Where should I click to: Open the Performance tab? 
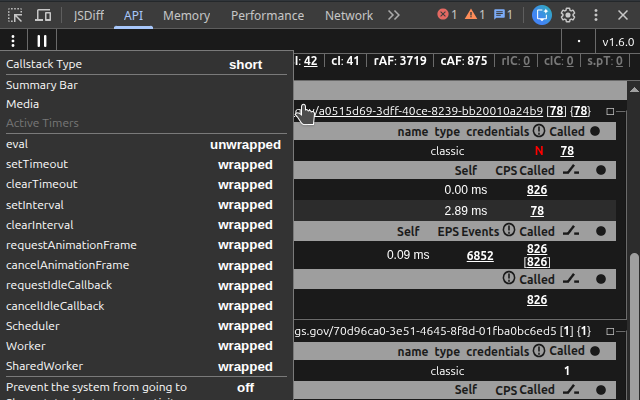267,16
